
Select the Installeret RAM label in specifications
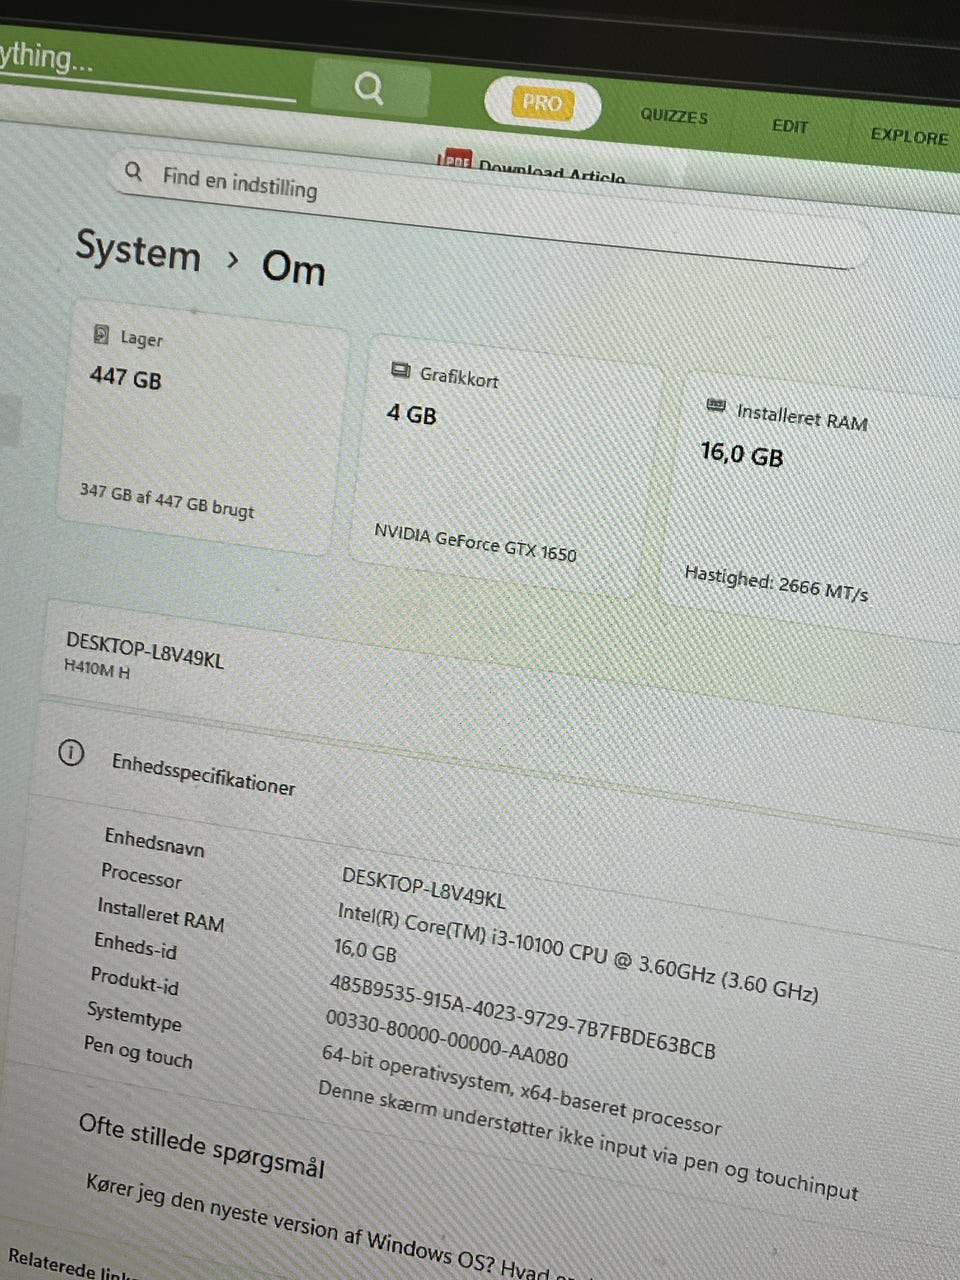pyautogui.click(x=160, y=915)
